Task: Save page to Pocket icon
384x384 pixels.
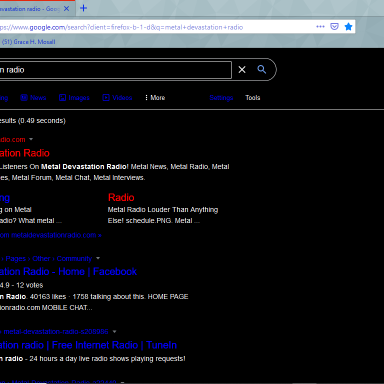Action: (x=334, y=27)
